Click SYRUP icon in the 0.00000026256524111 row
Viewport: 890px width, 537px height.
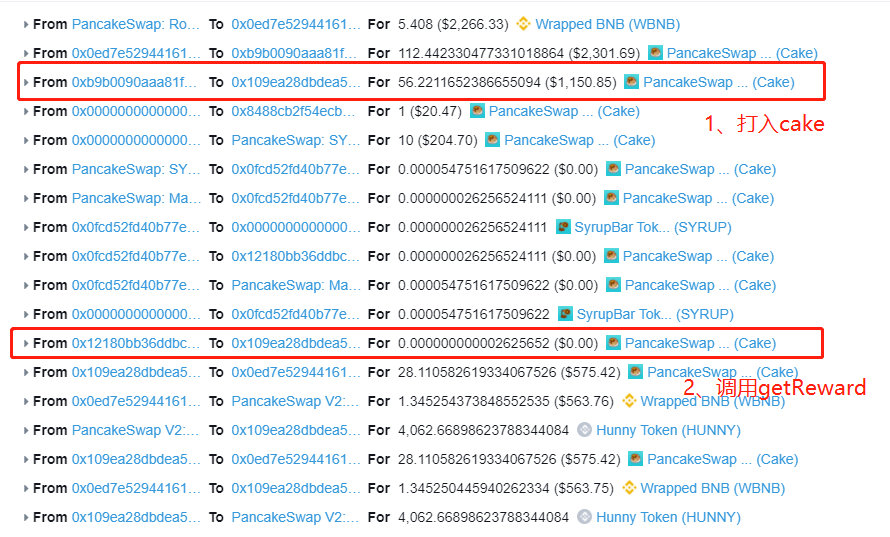[562, 226]
